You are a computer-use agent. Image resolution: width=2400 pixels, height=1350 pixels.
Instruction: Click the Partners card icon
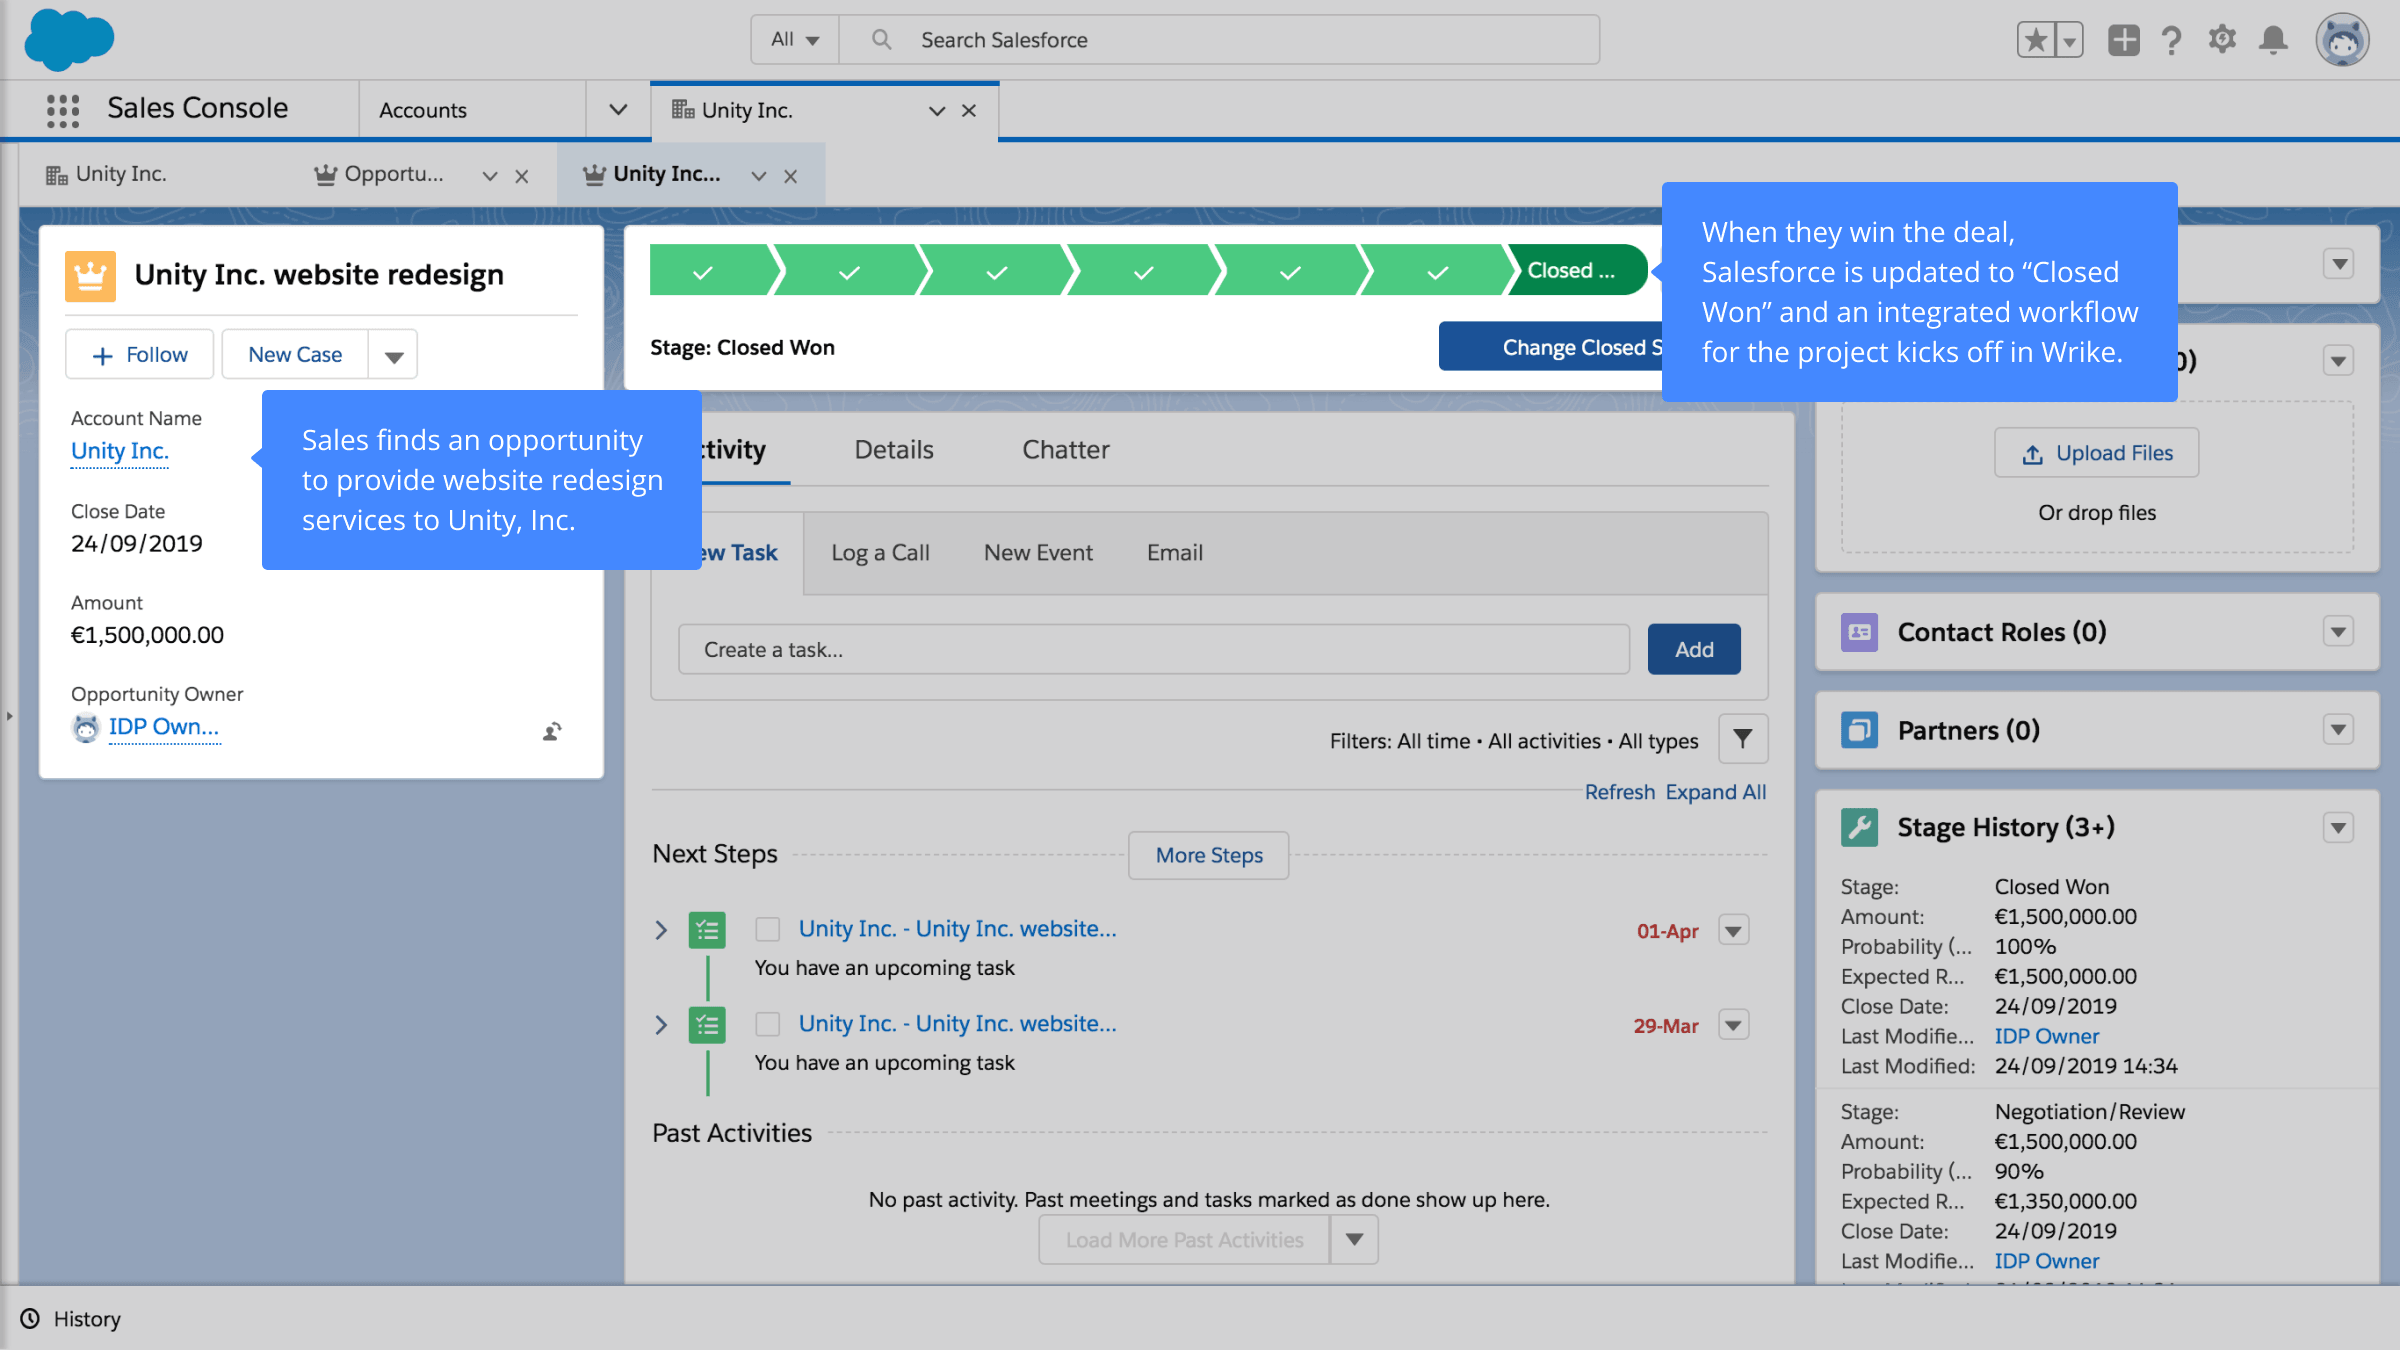(1859, 731)
